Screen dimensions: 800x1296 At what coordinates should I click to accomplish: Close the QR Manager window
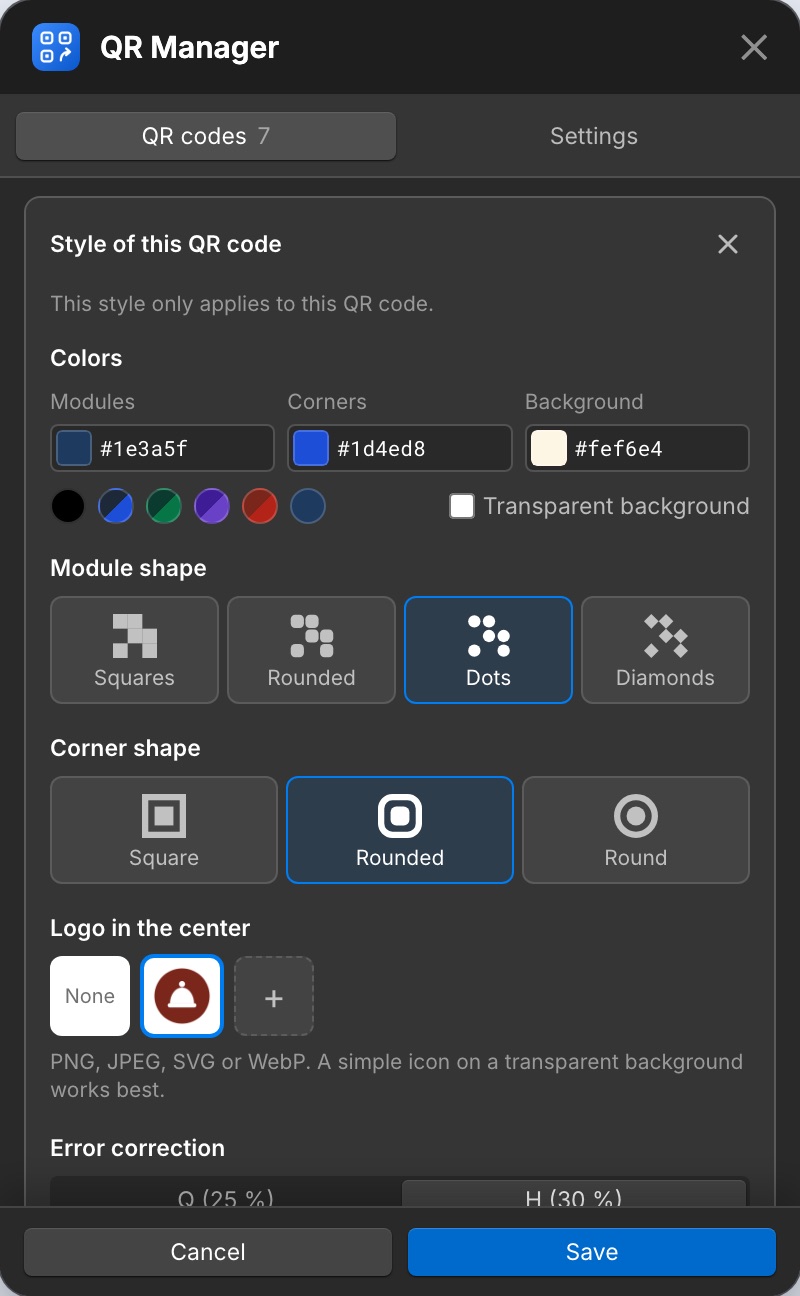tap(754, 47)
